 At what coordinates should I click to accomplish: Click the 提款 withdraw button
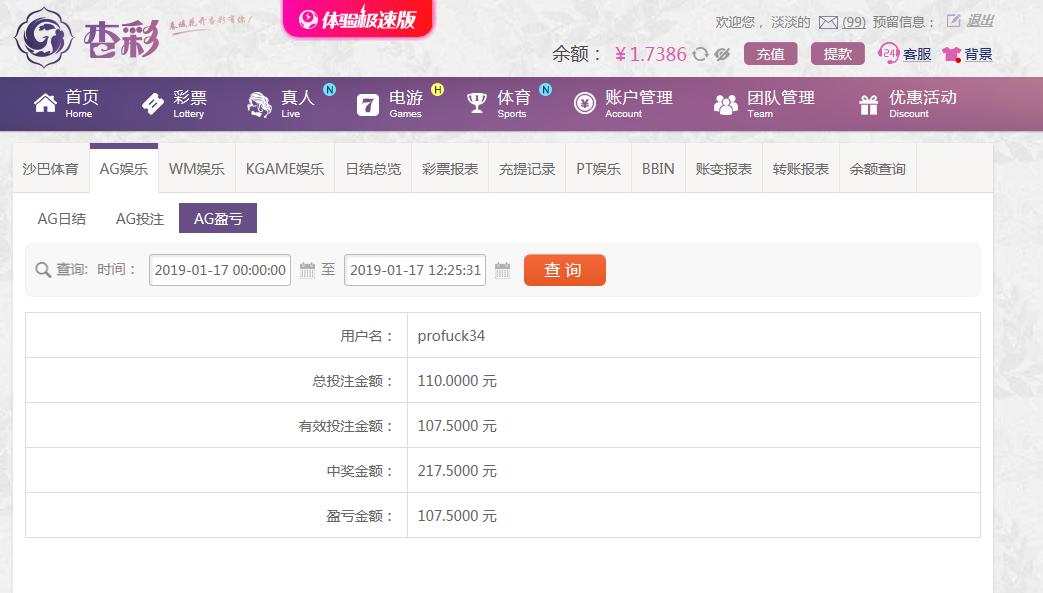click(x=837, y=54)
